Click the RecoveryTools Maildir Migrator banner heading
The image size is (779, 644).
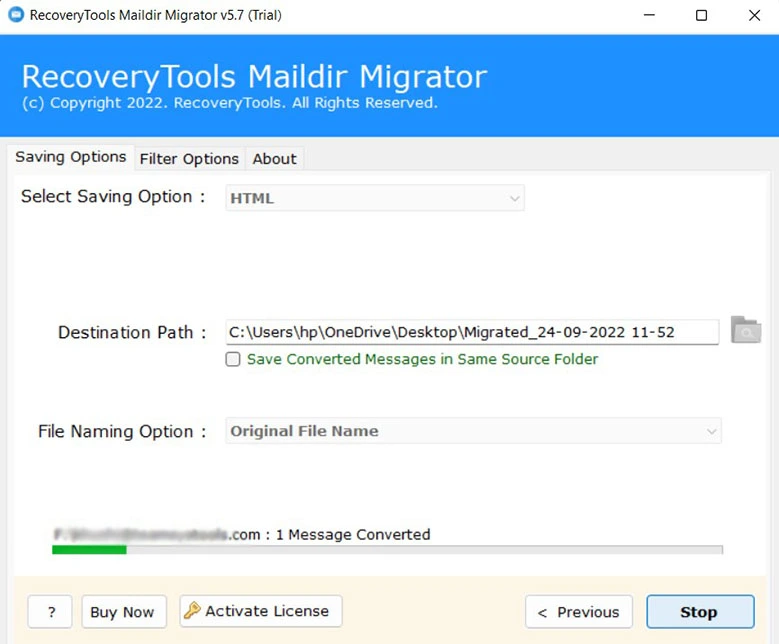tap(254, 77)
